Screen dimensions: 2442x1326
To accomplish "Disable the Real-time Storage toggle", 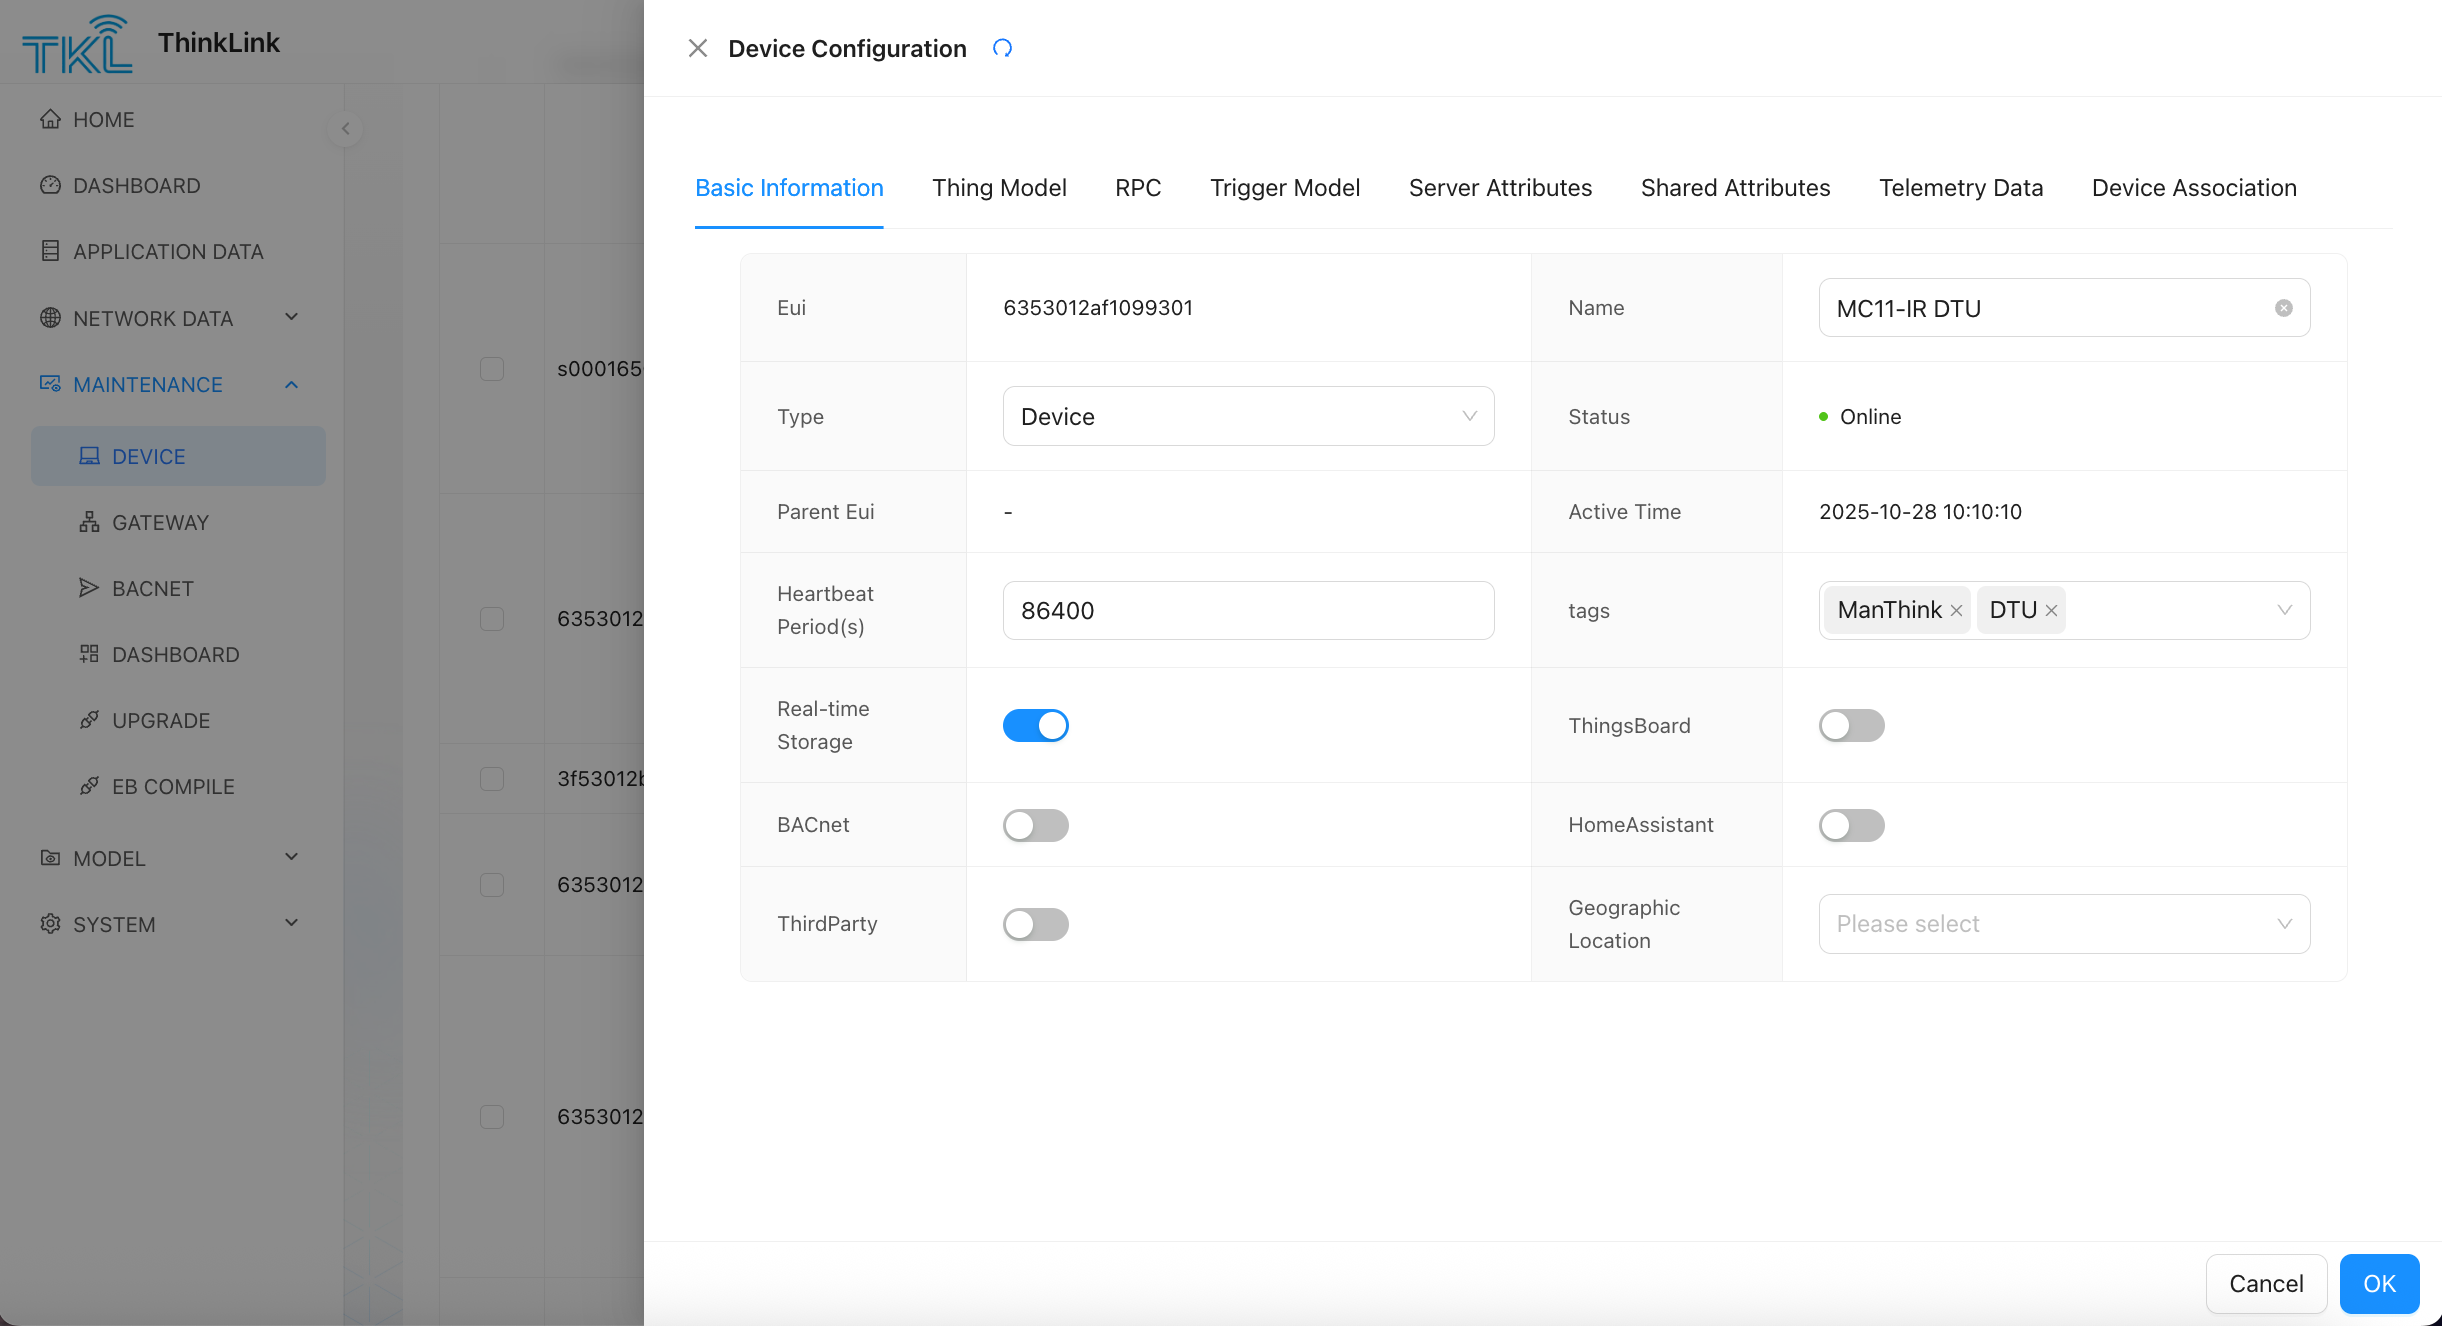I will coord(1035,725).
